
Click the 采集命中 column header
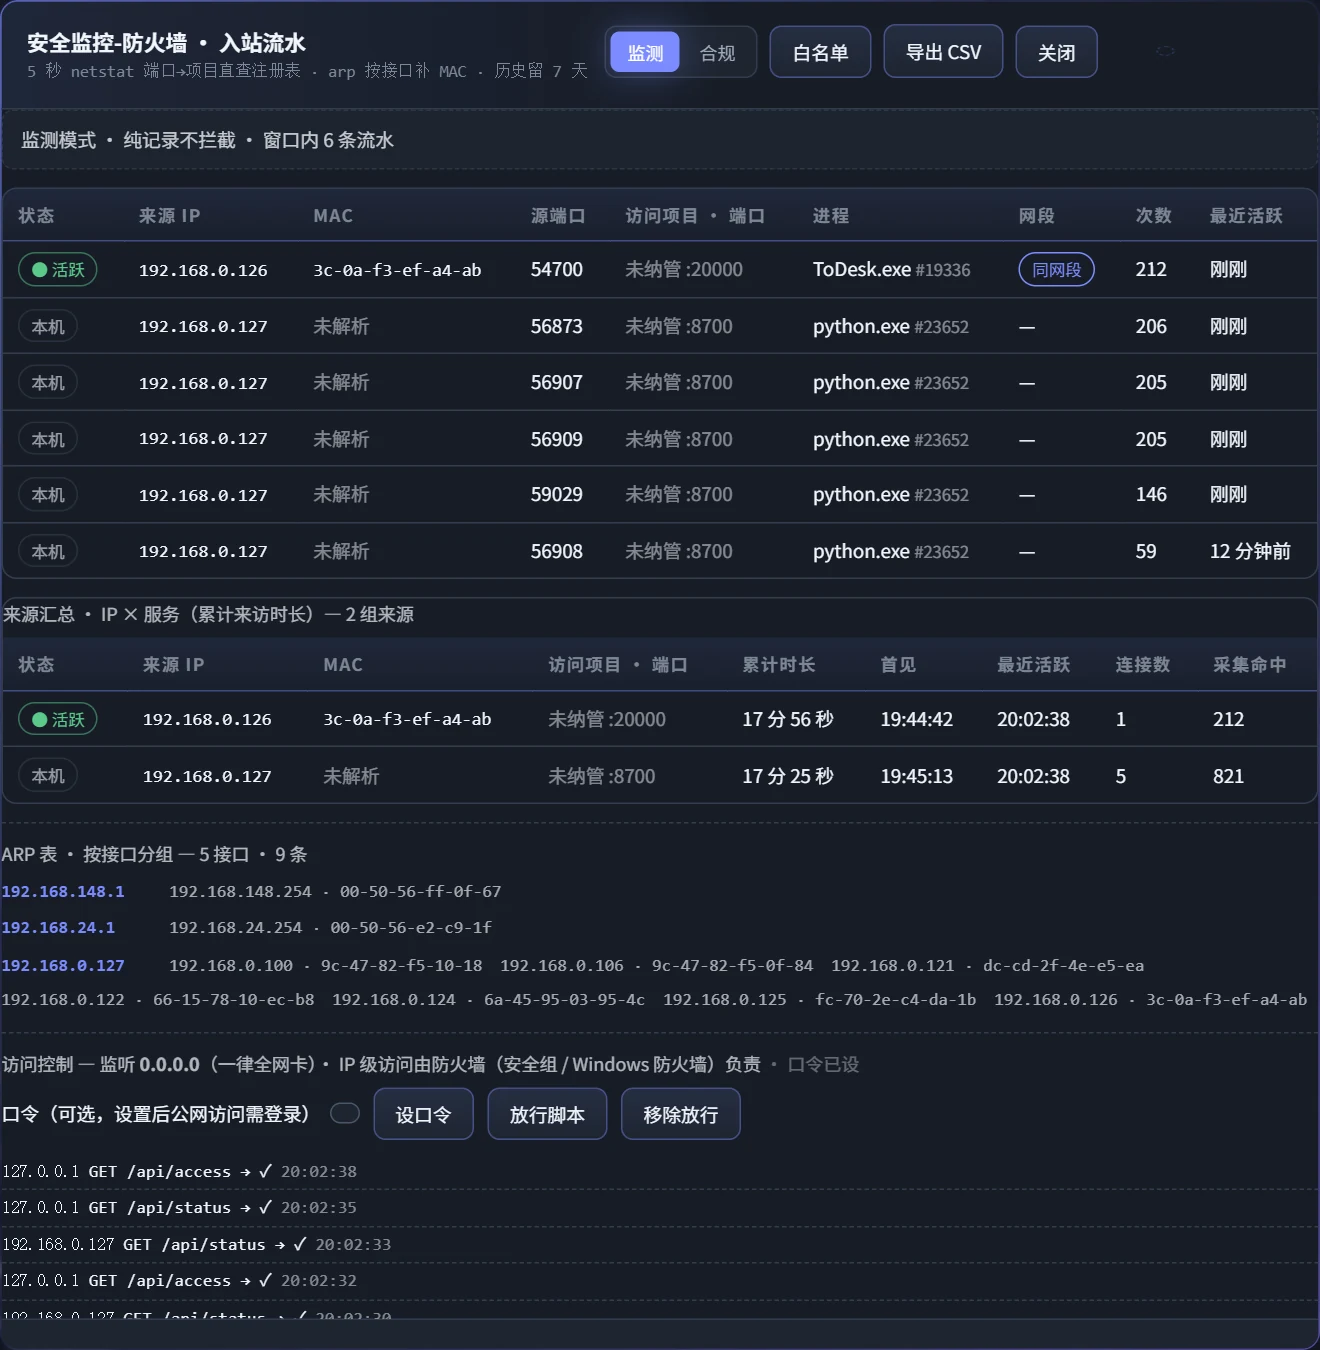click(1250, 665)
